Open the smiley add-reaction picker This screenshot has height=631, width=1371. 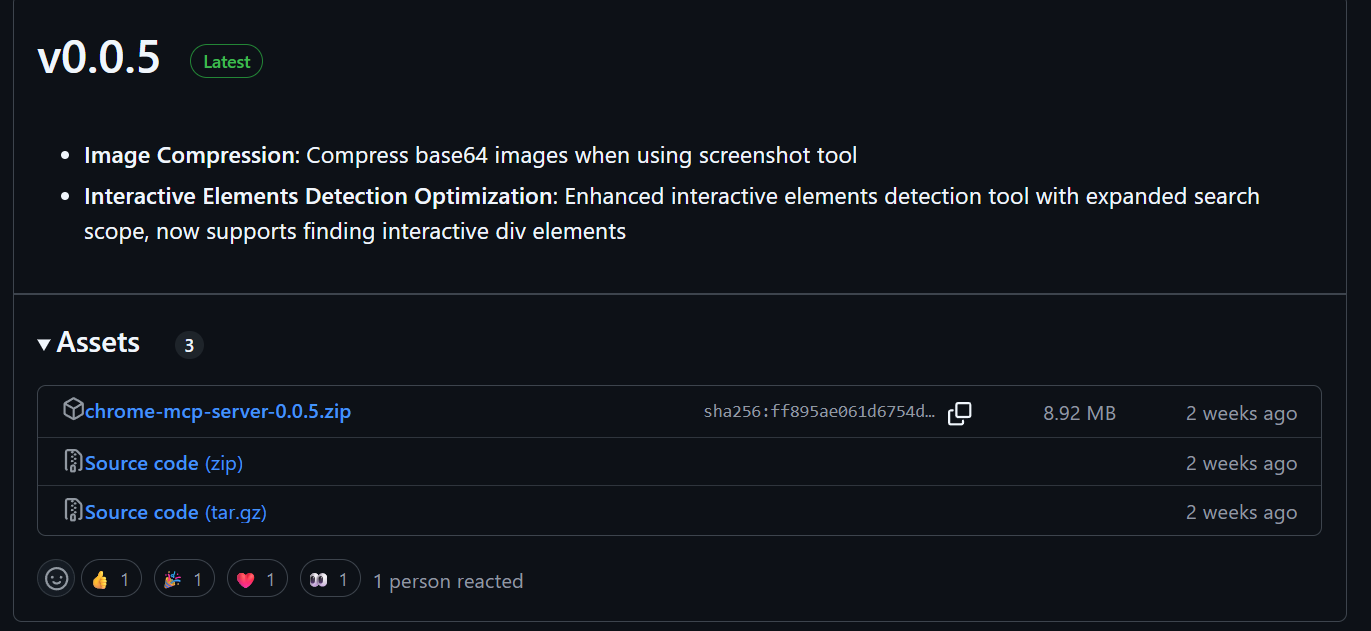point(56,578)
